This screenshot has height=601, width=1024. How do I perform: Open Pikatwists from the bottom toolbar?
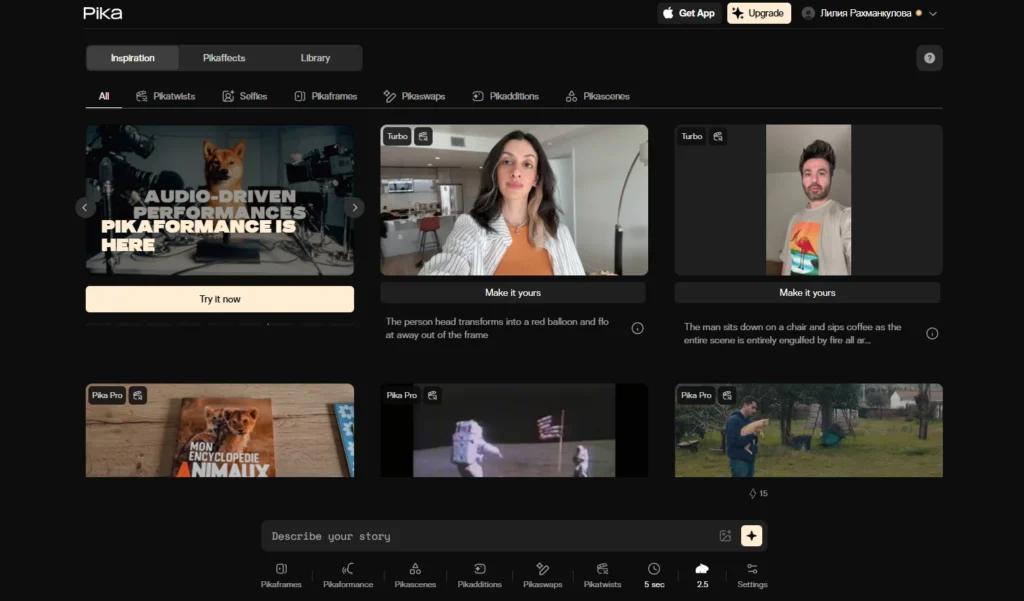coord(602,575)
